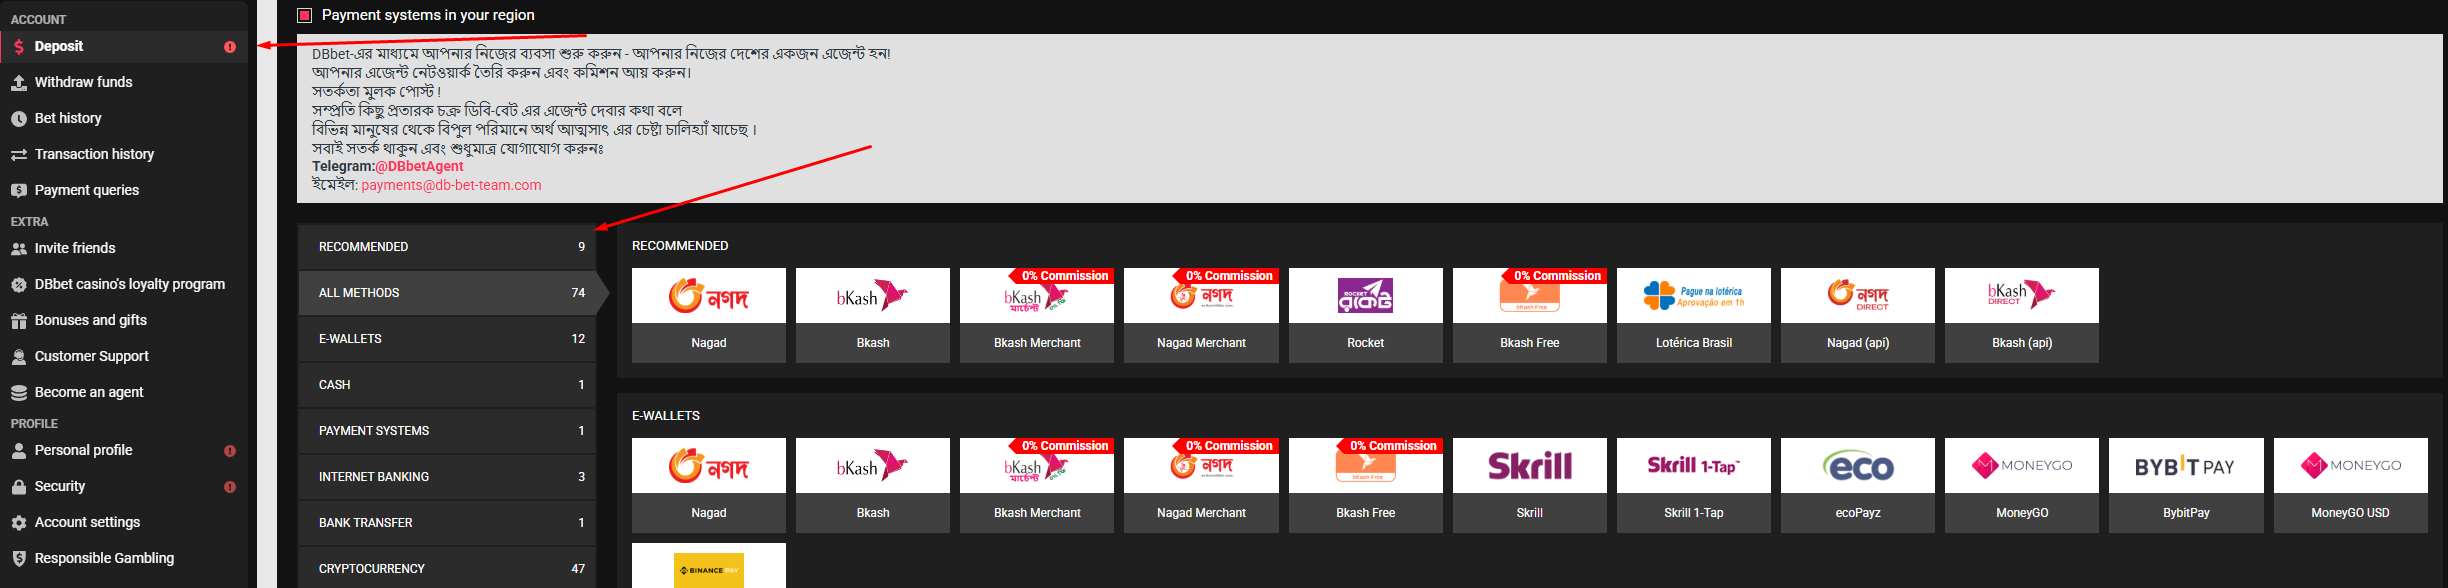Click the Invite friends people icon

click(x=19, y=249)
